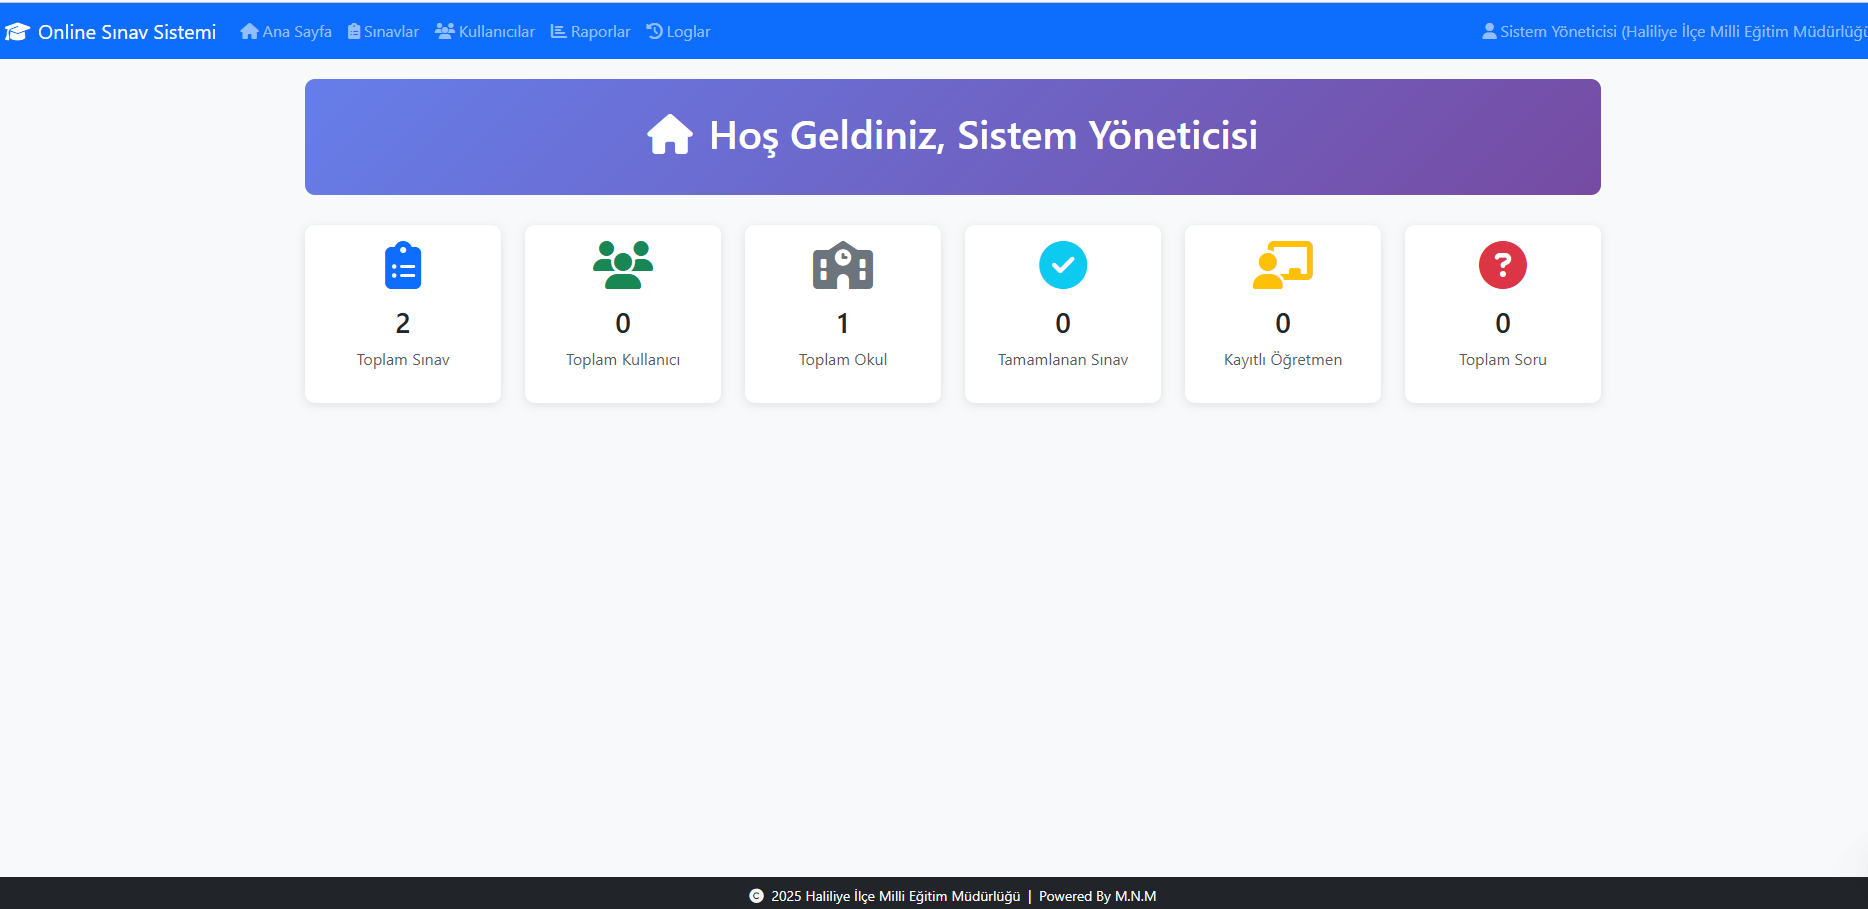This screenshot has height=909, width=1868.
Task: Select the Kullanıcılar navigation entry
Action: pos(485,31)
